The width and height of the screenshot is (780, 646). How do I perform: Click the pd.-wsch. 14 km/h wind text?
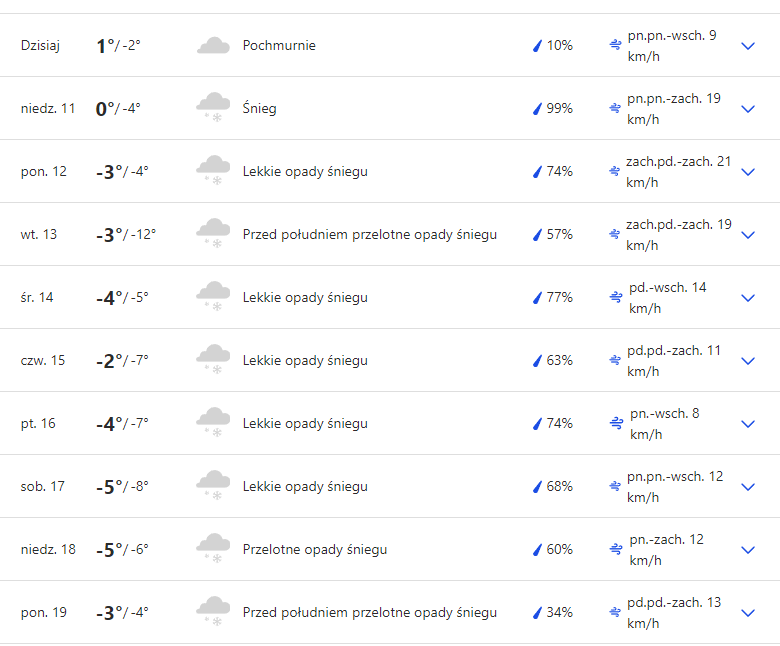click(667, 297)
